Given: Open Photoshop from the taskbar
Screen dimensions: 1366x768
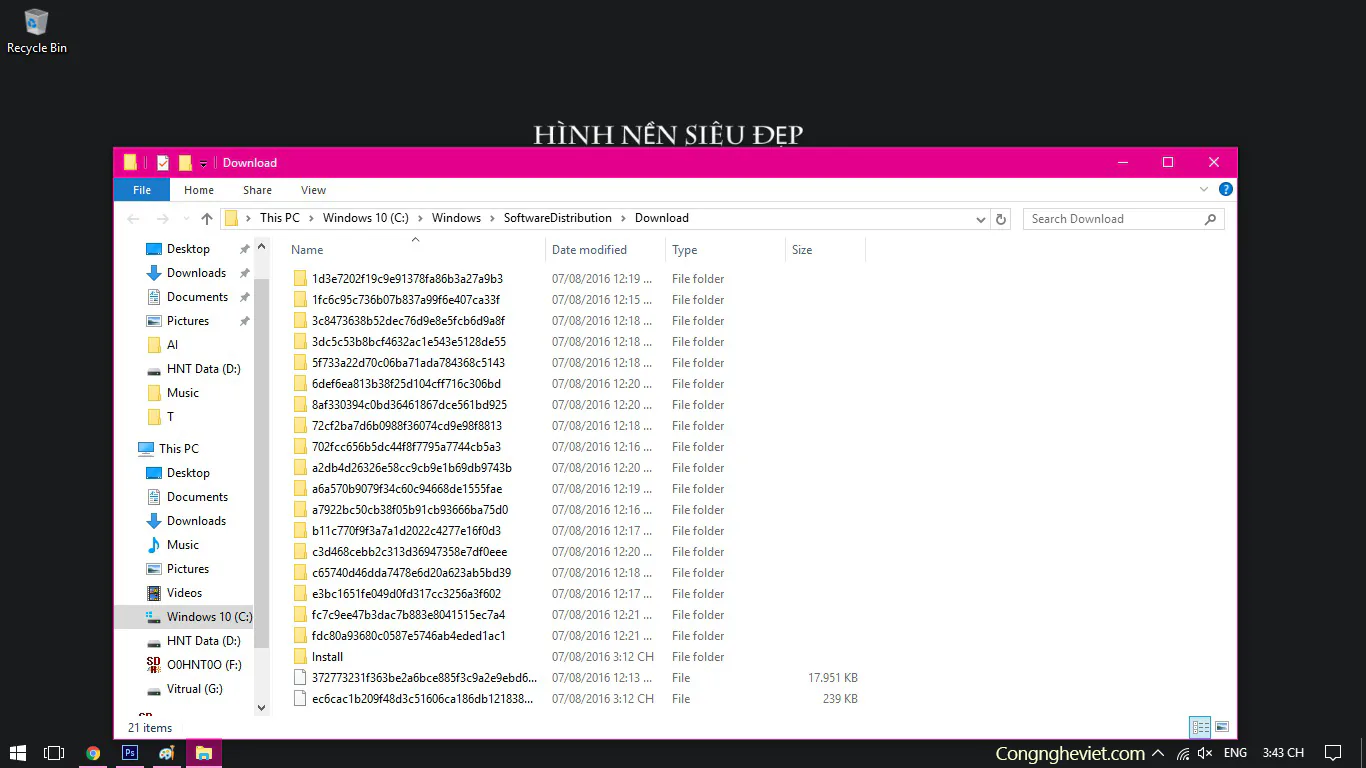Looking at the screenshot, I should click(x=130, y=753).
